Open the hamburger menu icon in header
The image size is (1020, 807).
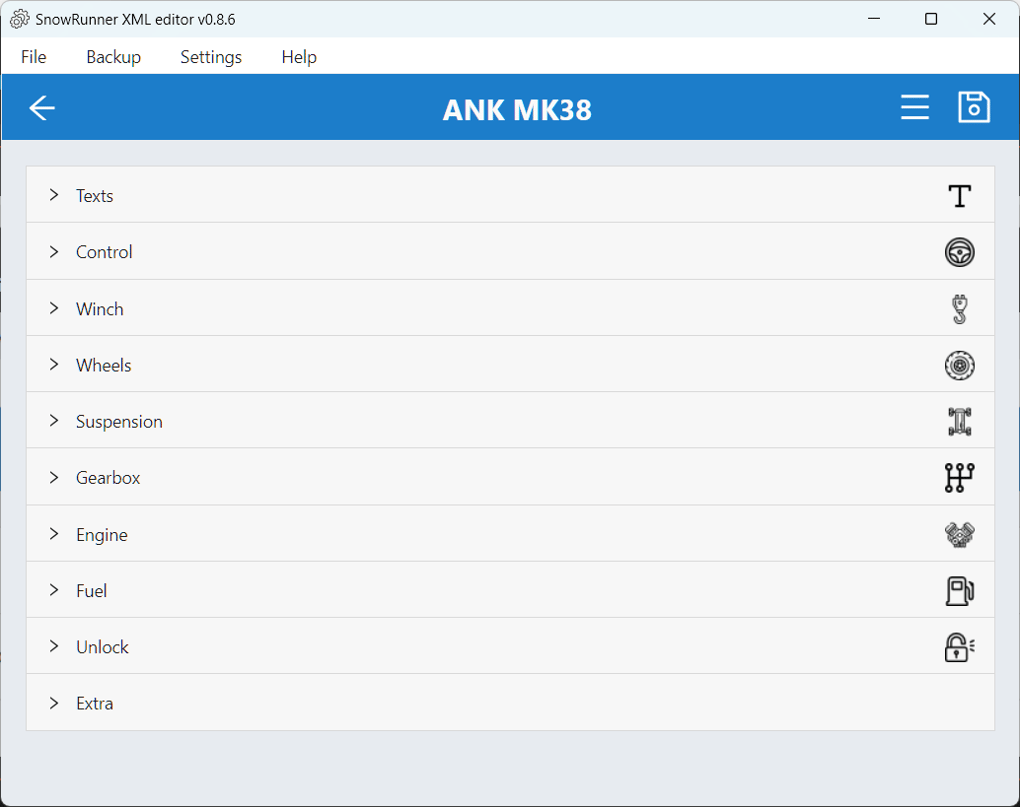coord(915,107)
